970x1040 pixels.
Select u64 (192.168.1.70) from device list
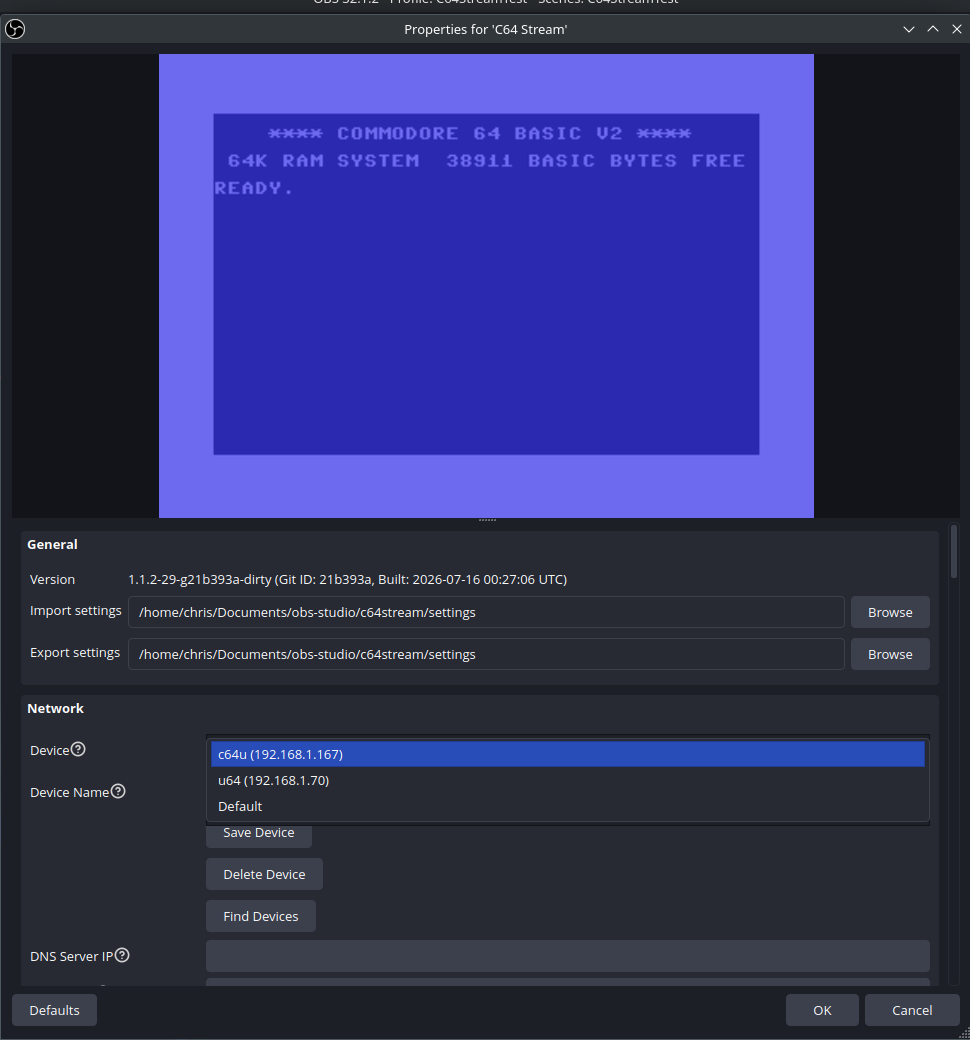click(x=567, y=780)
